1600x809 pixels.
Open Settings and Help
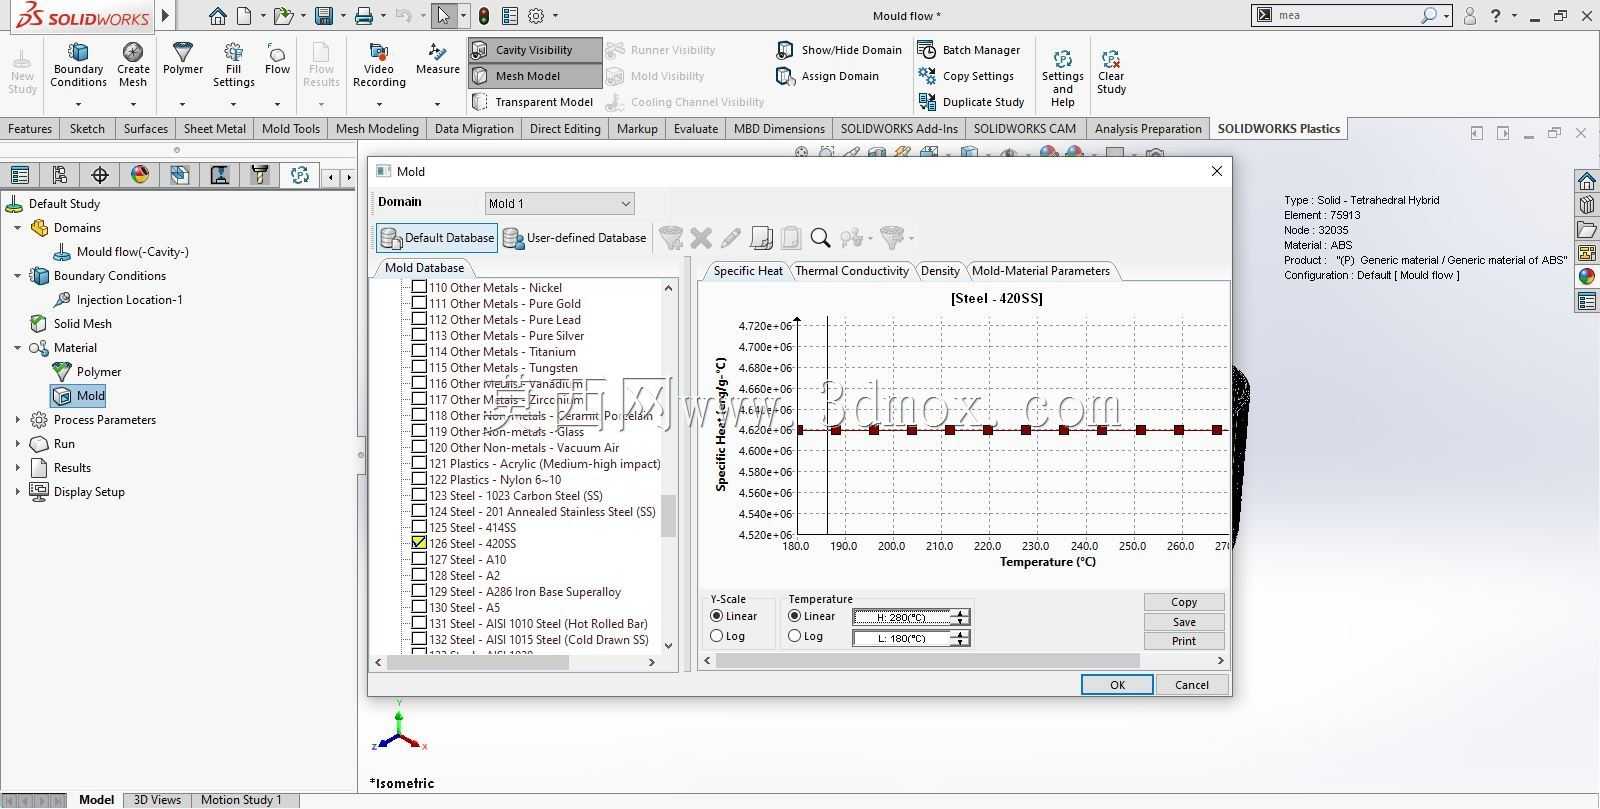(x=1062, y=78)
